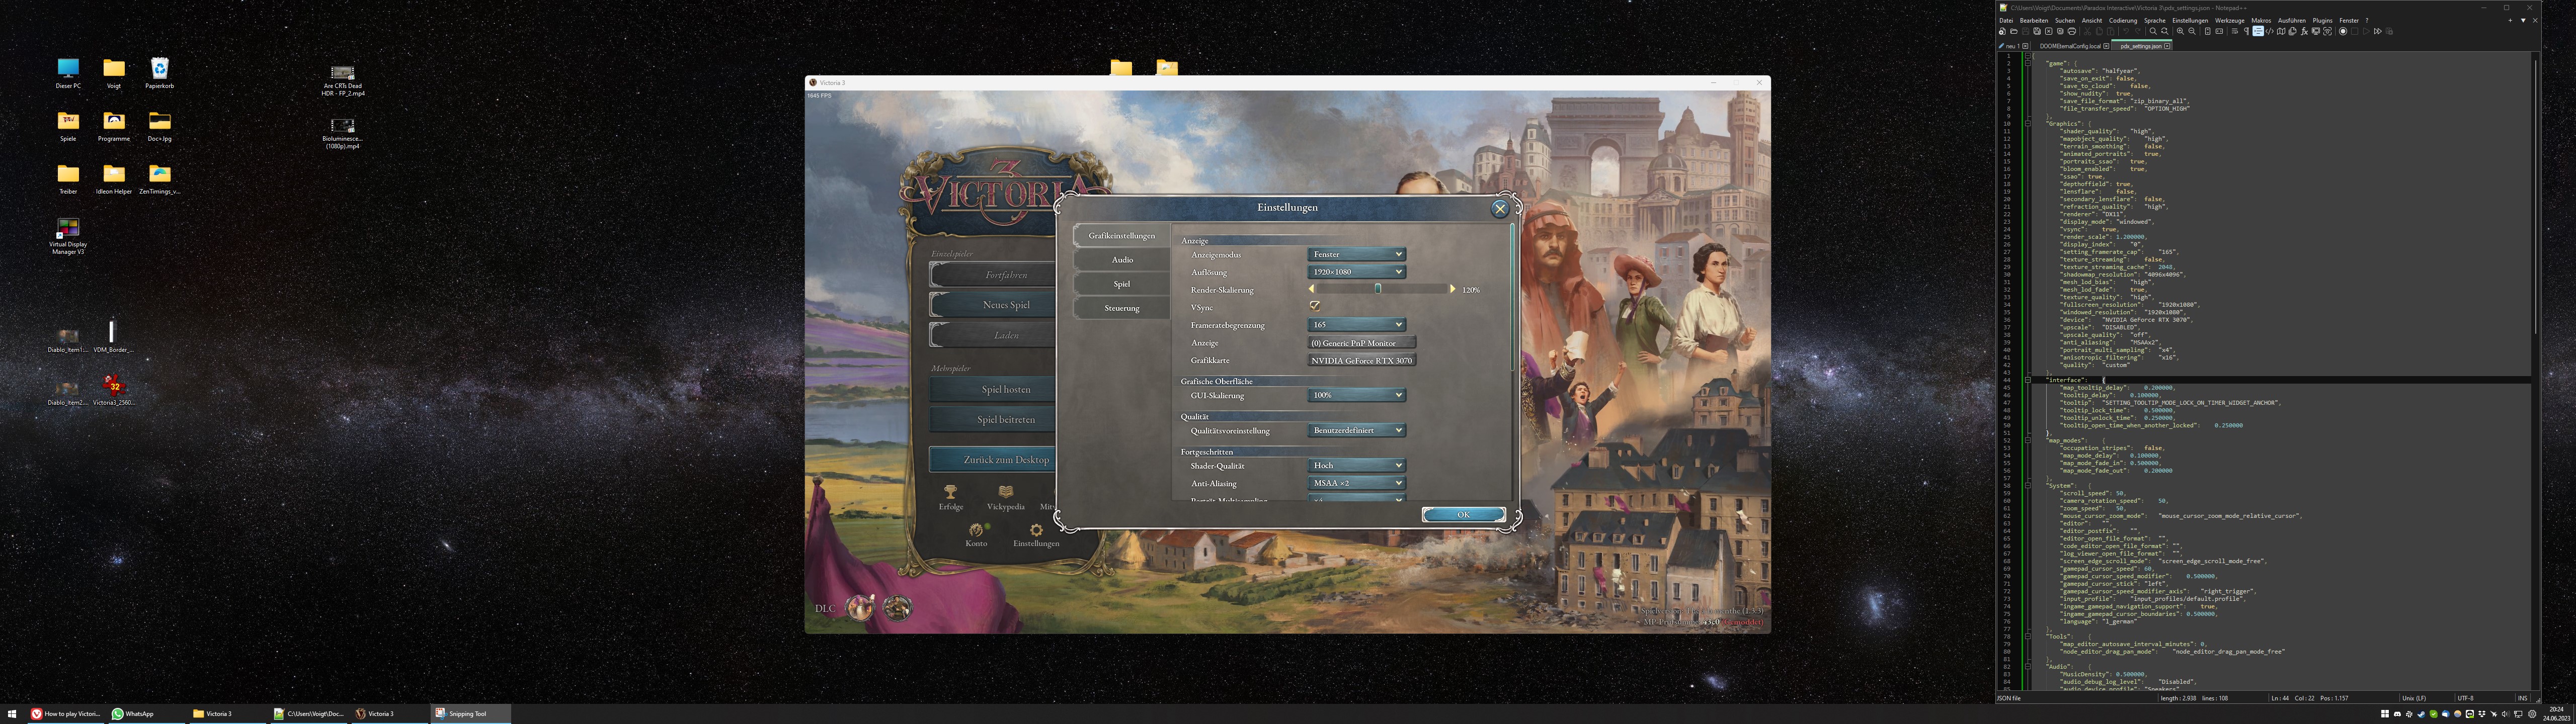Click the second DLC portrait icon
Image resolution: width=2576 pixels, height=724 pixels.
897,607
